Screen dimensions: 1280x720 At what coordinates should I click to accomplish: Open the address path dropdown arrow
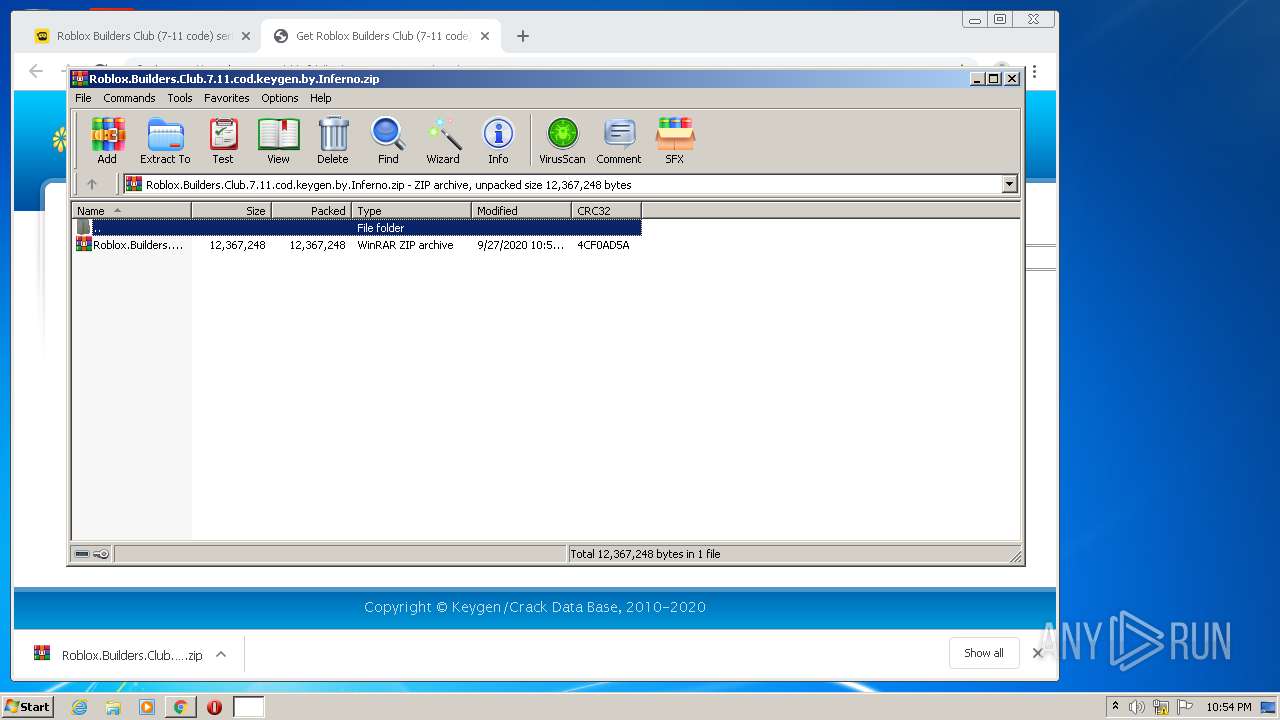[1009, 184]
